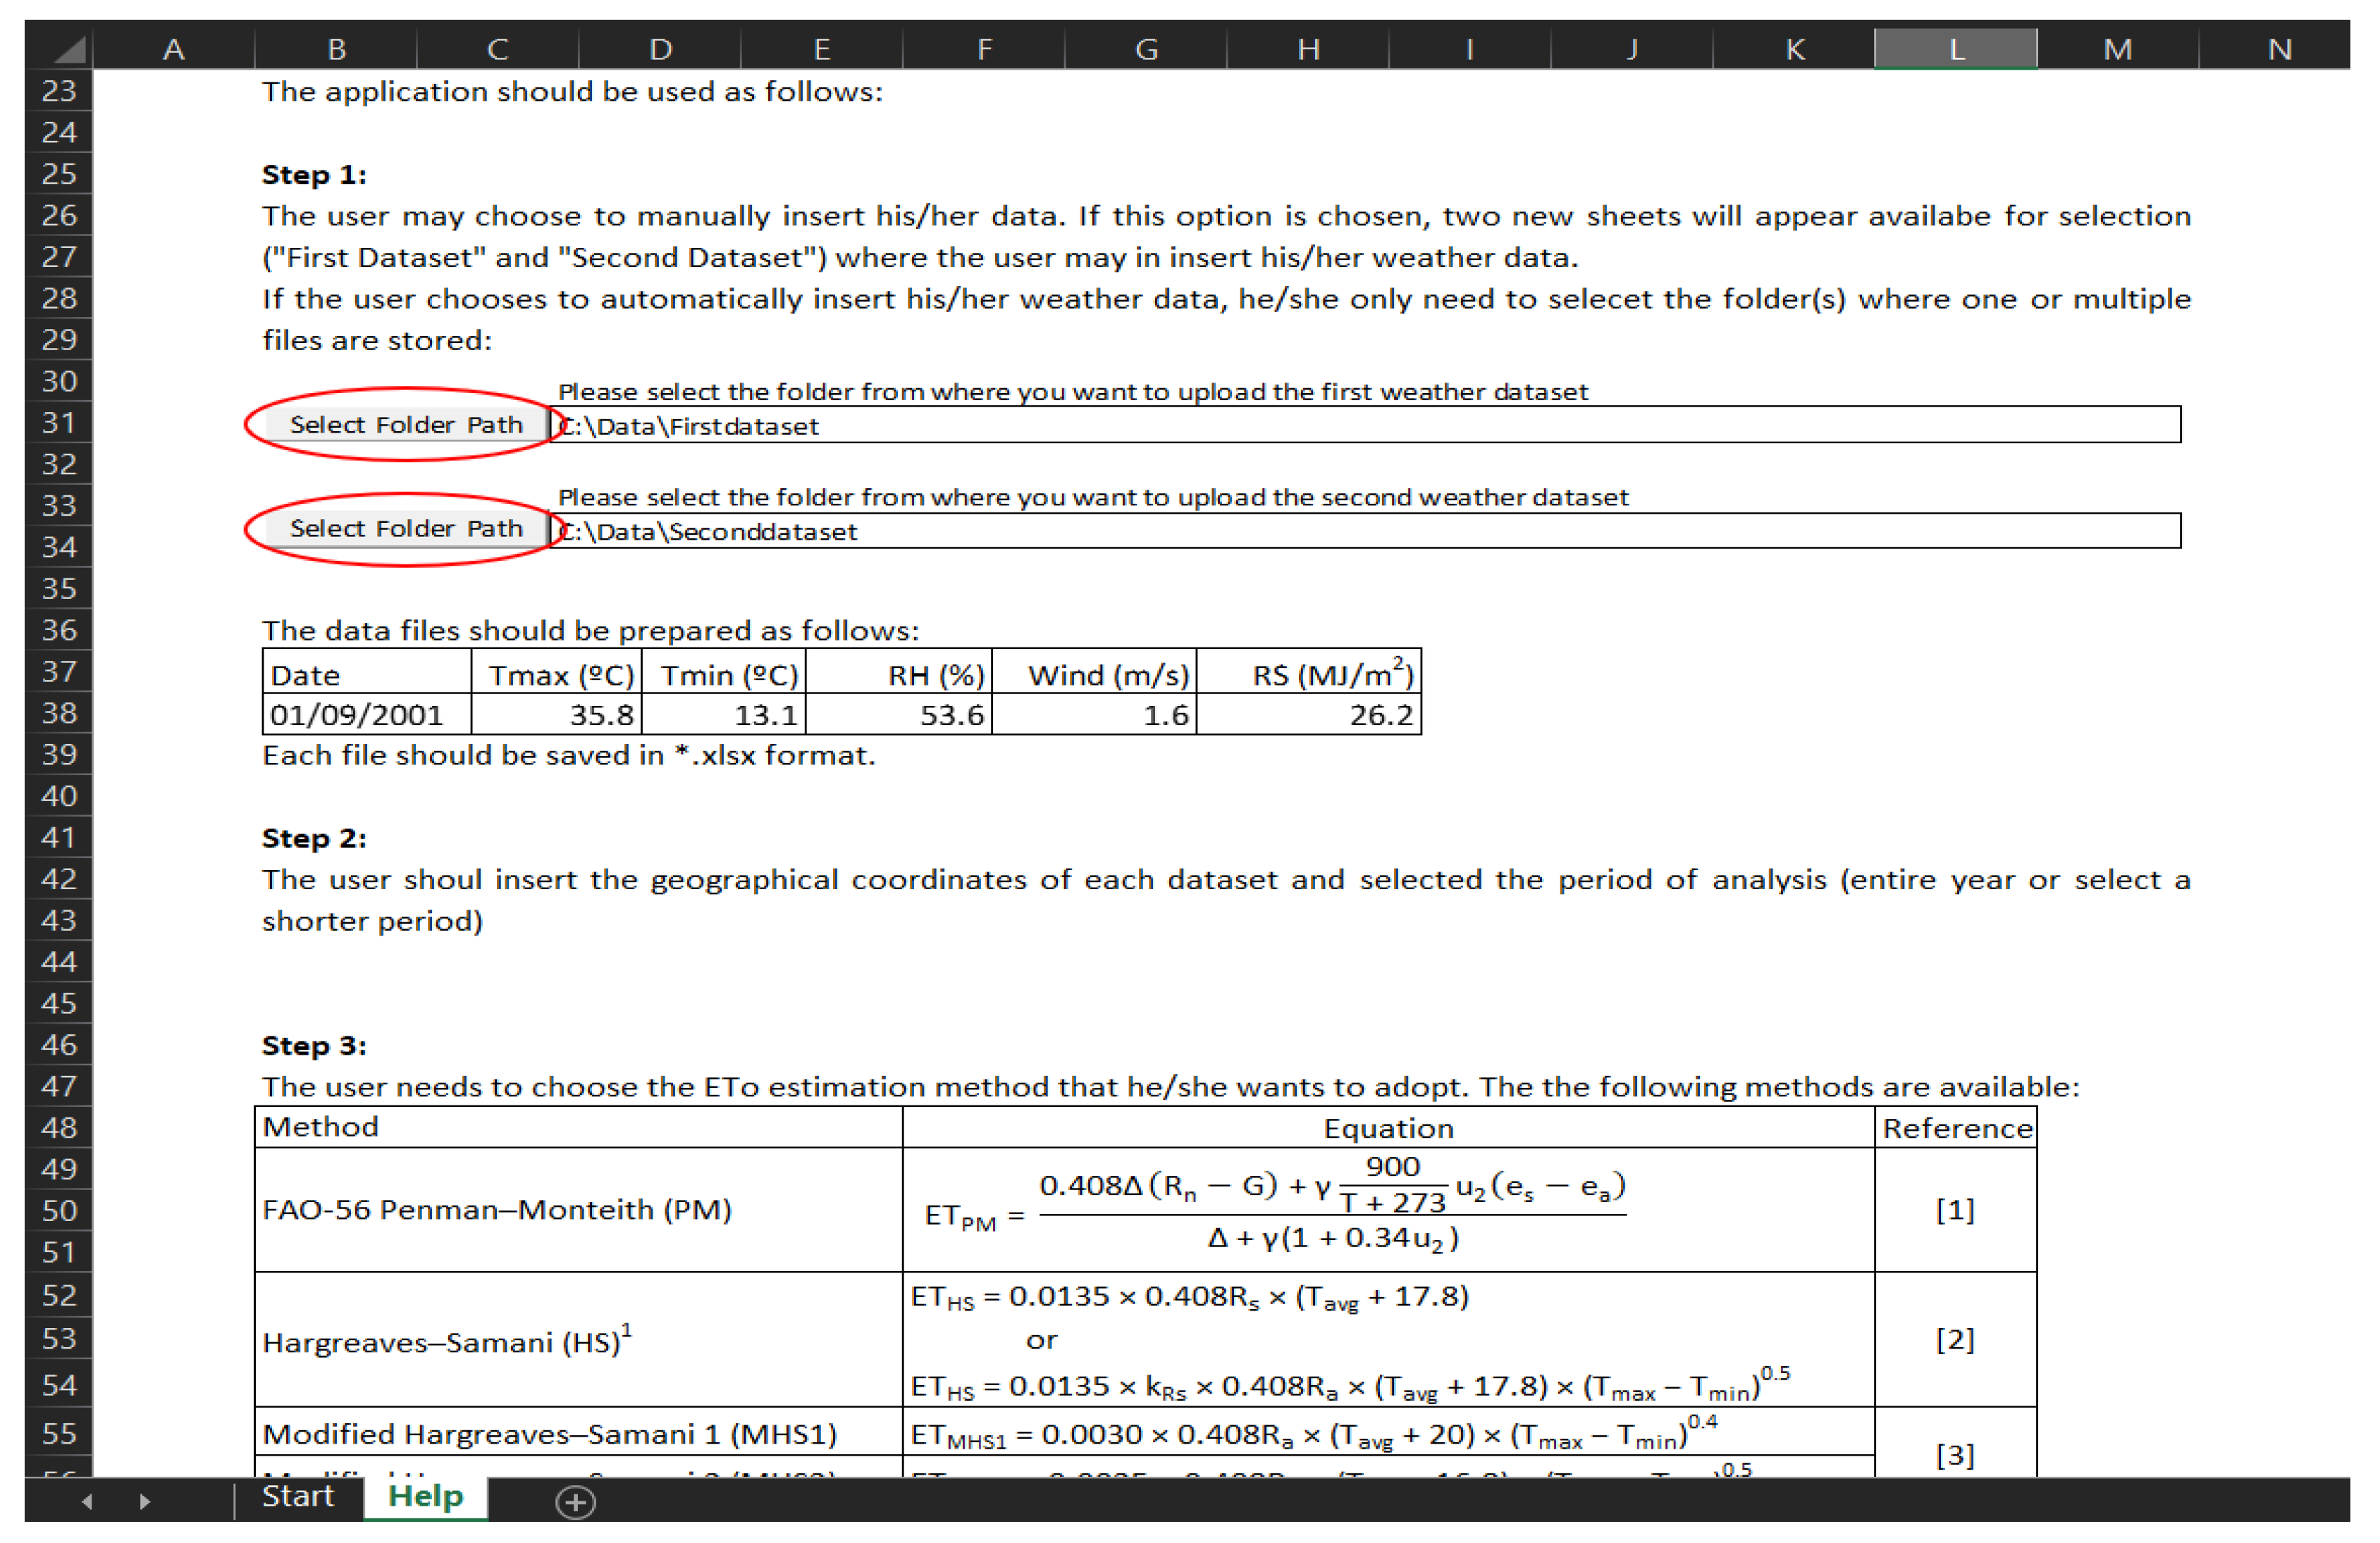Click the value cell 1.6
Image resolution: width=2380 pixels, height=1543 pixels.
pos(1094,714)
